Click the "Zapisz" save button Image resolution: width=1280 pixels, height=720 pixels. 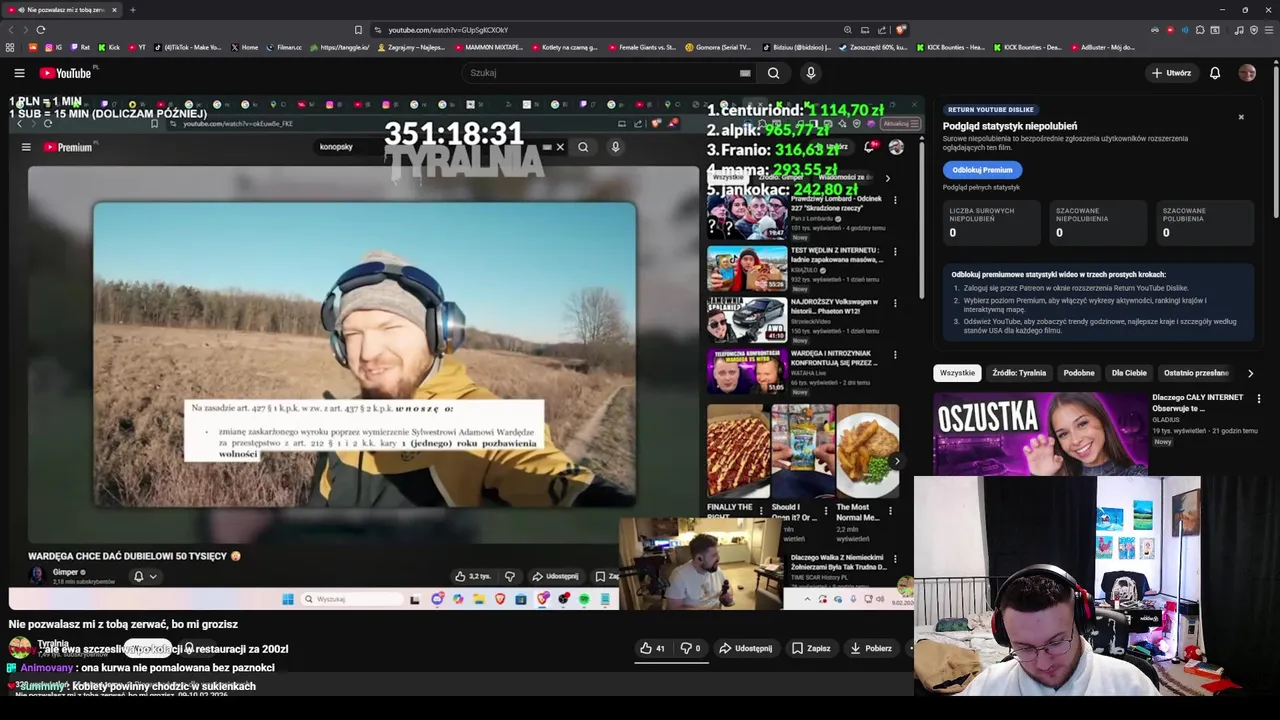[x=811, y=648]
